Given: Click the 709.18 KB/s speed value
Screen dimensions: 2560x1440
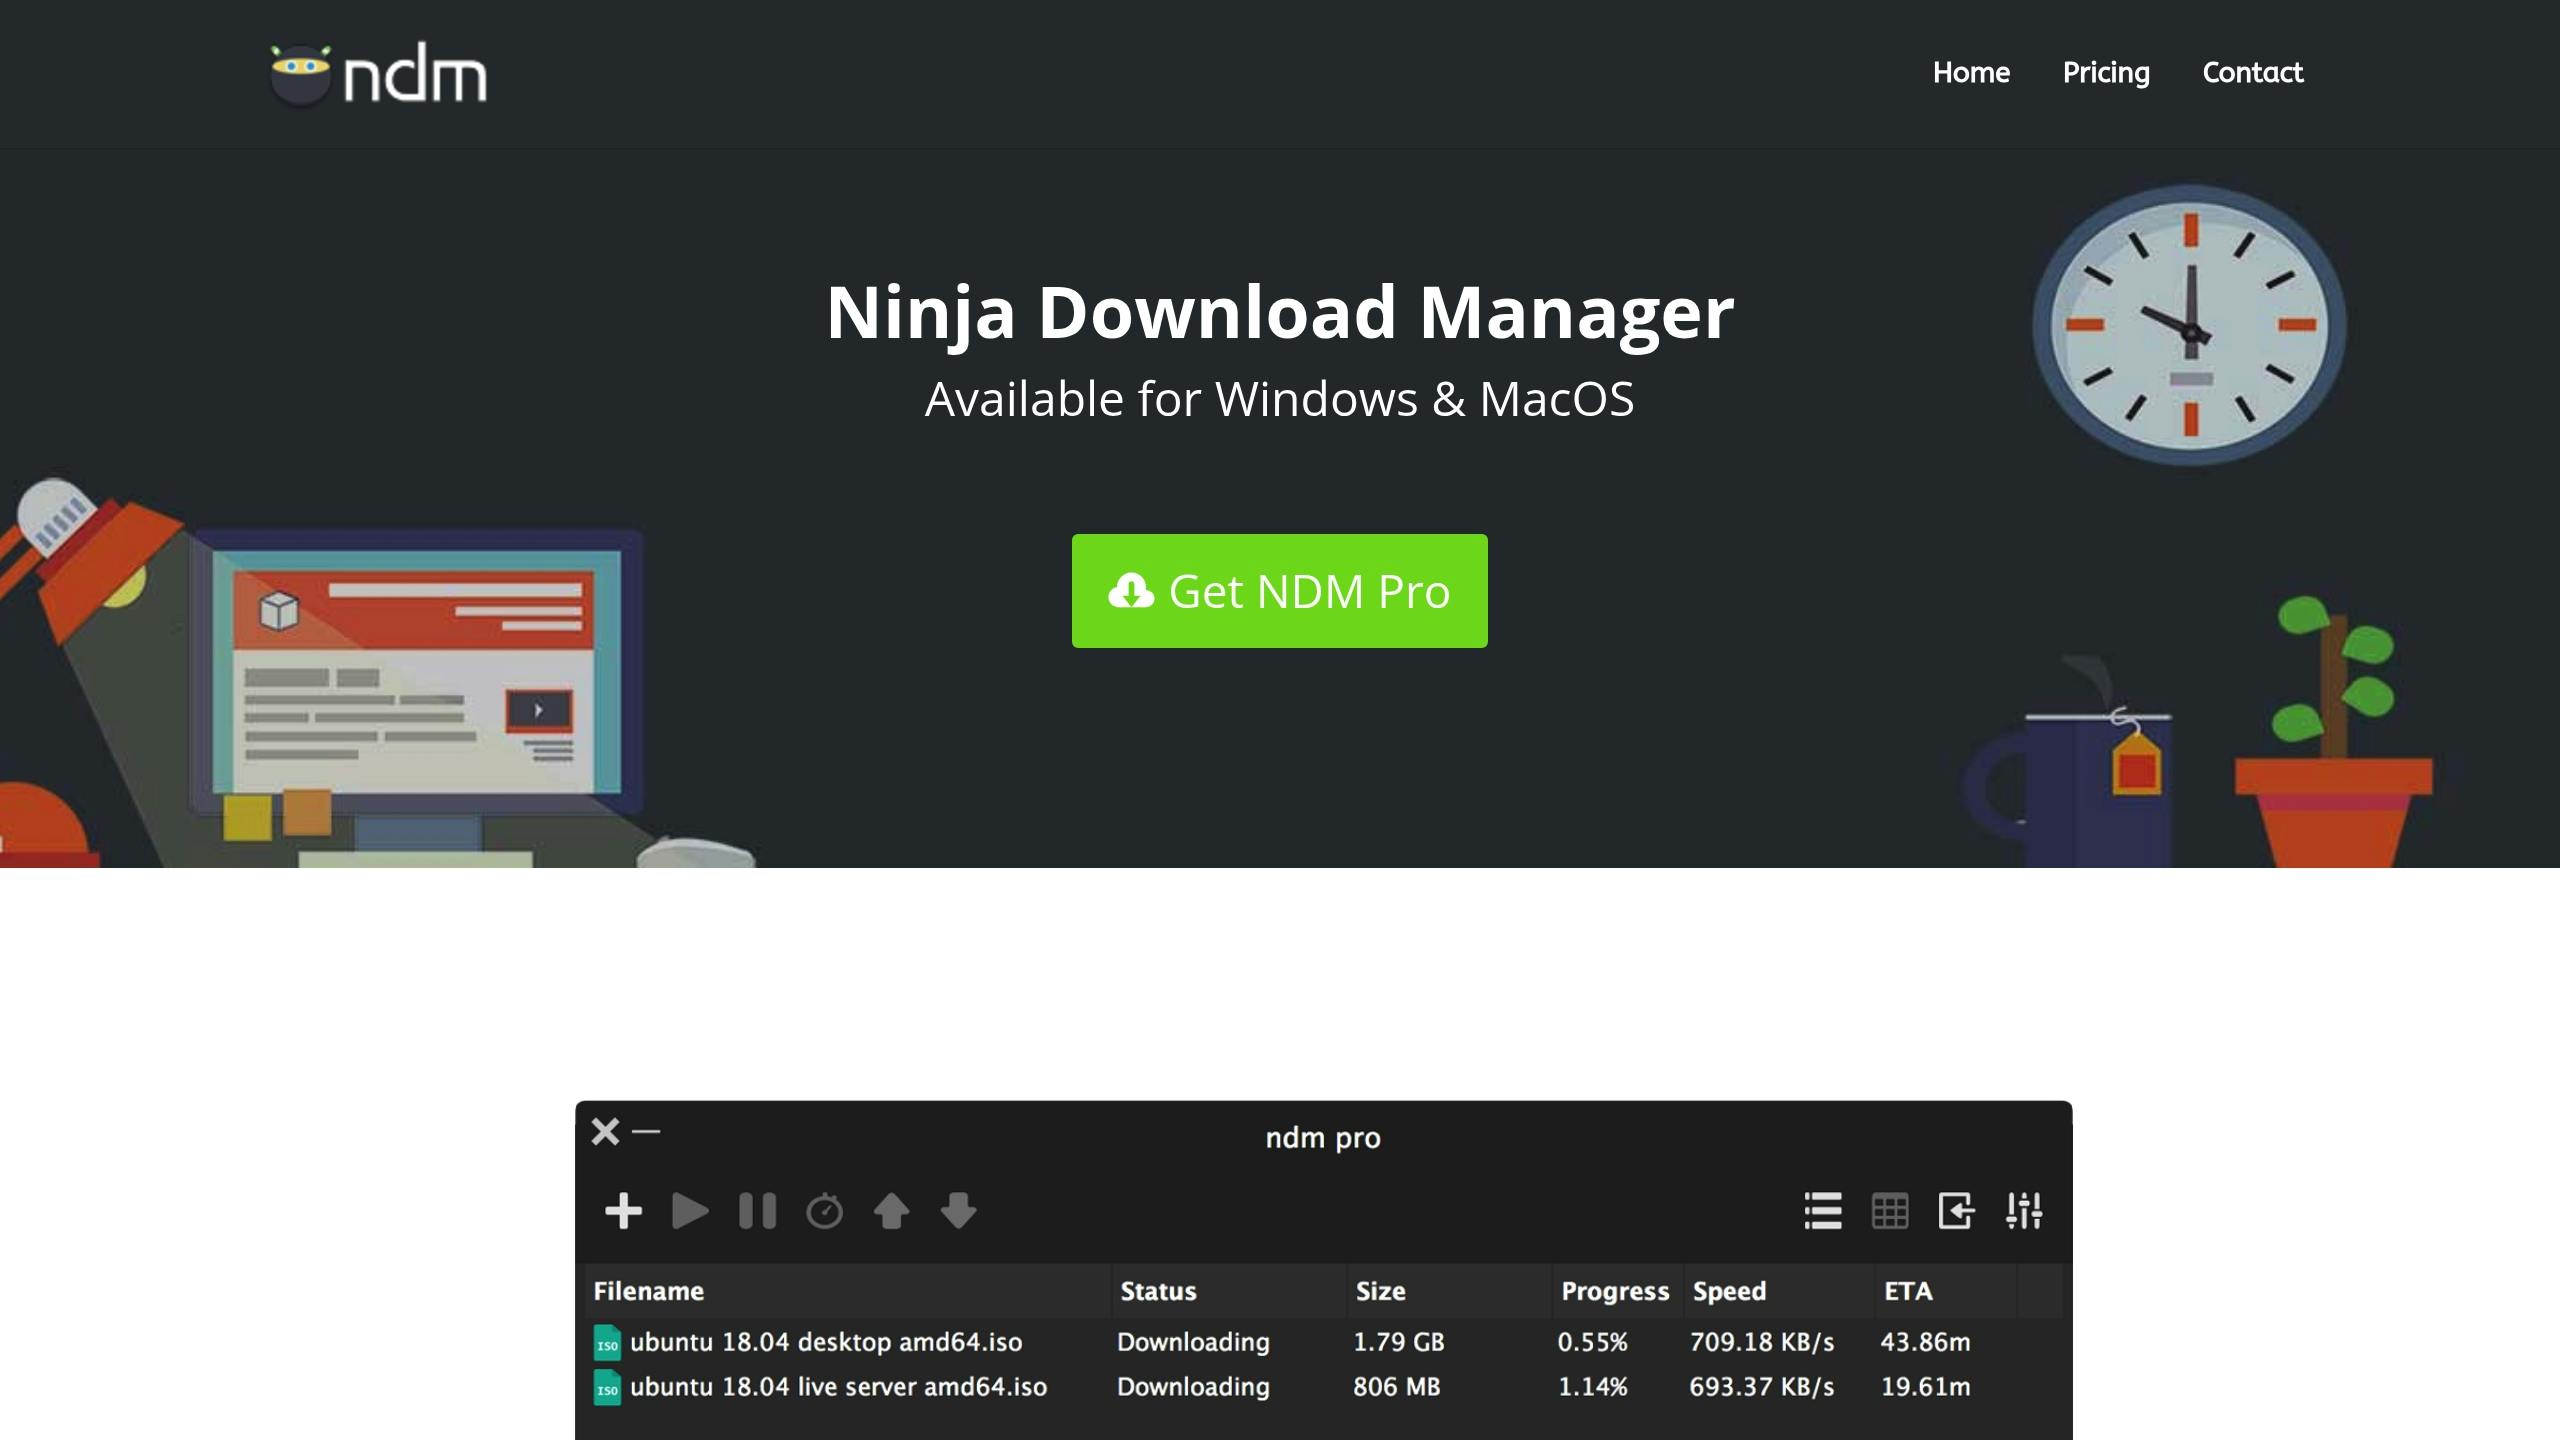Looking at the screenshot, I should click(x=1762, y=1342).
